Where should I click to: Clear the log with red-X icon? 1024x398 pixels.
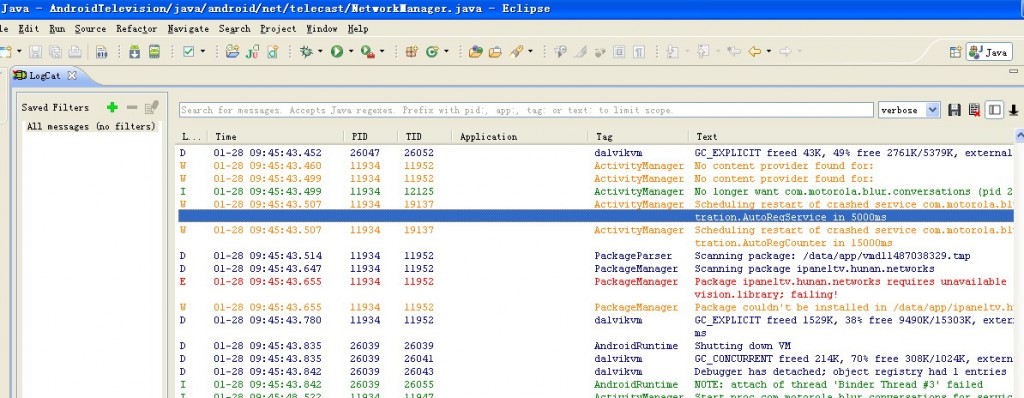pyautogui.click(x=974, y=110)
